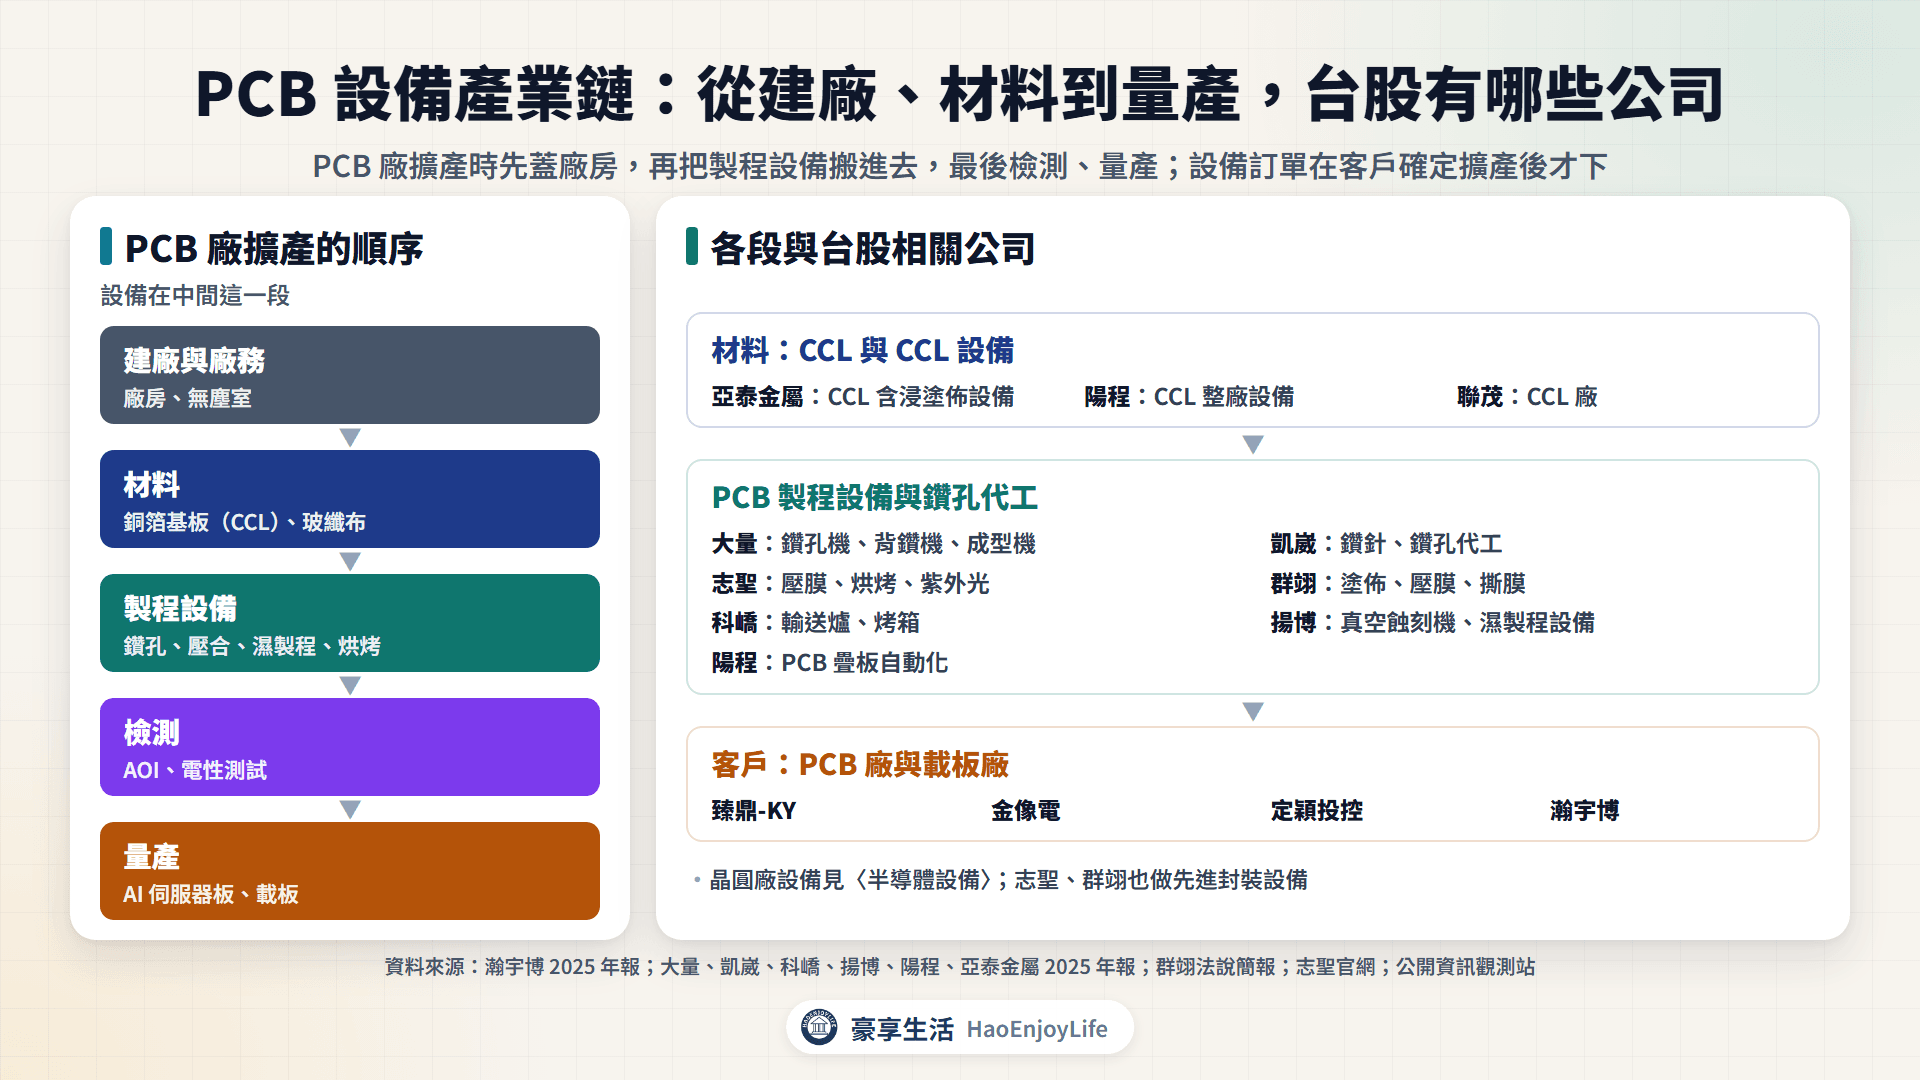Click the company name 定穎投控

click(1317, 811)
